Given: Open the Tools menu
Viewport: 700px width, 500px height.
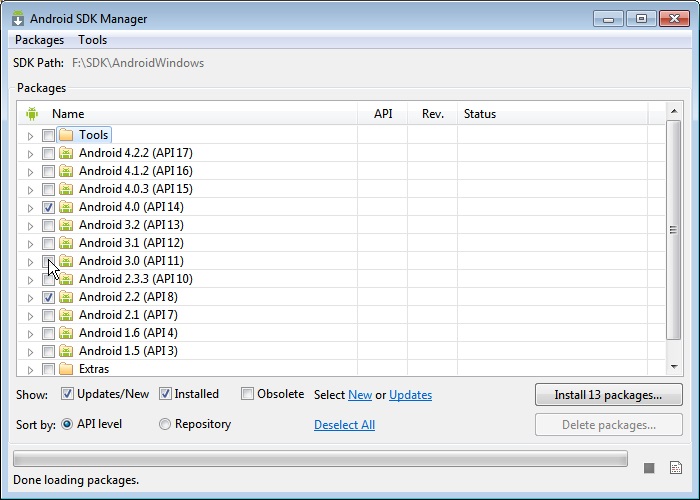Looking at the screenshot, I should [92, 40].
